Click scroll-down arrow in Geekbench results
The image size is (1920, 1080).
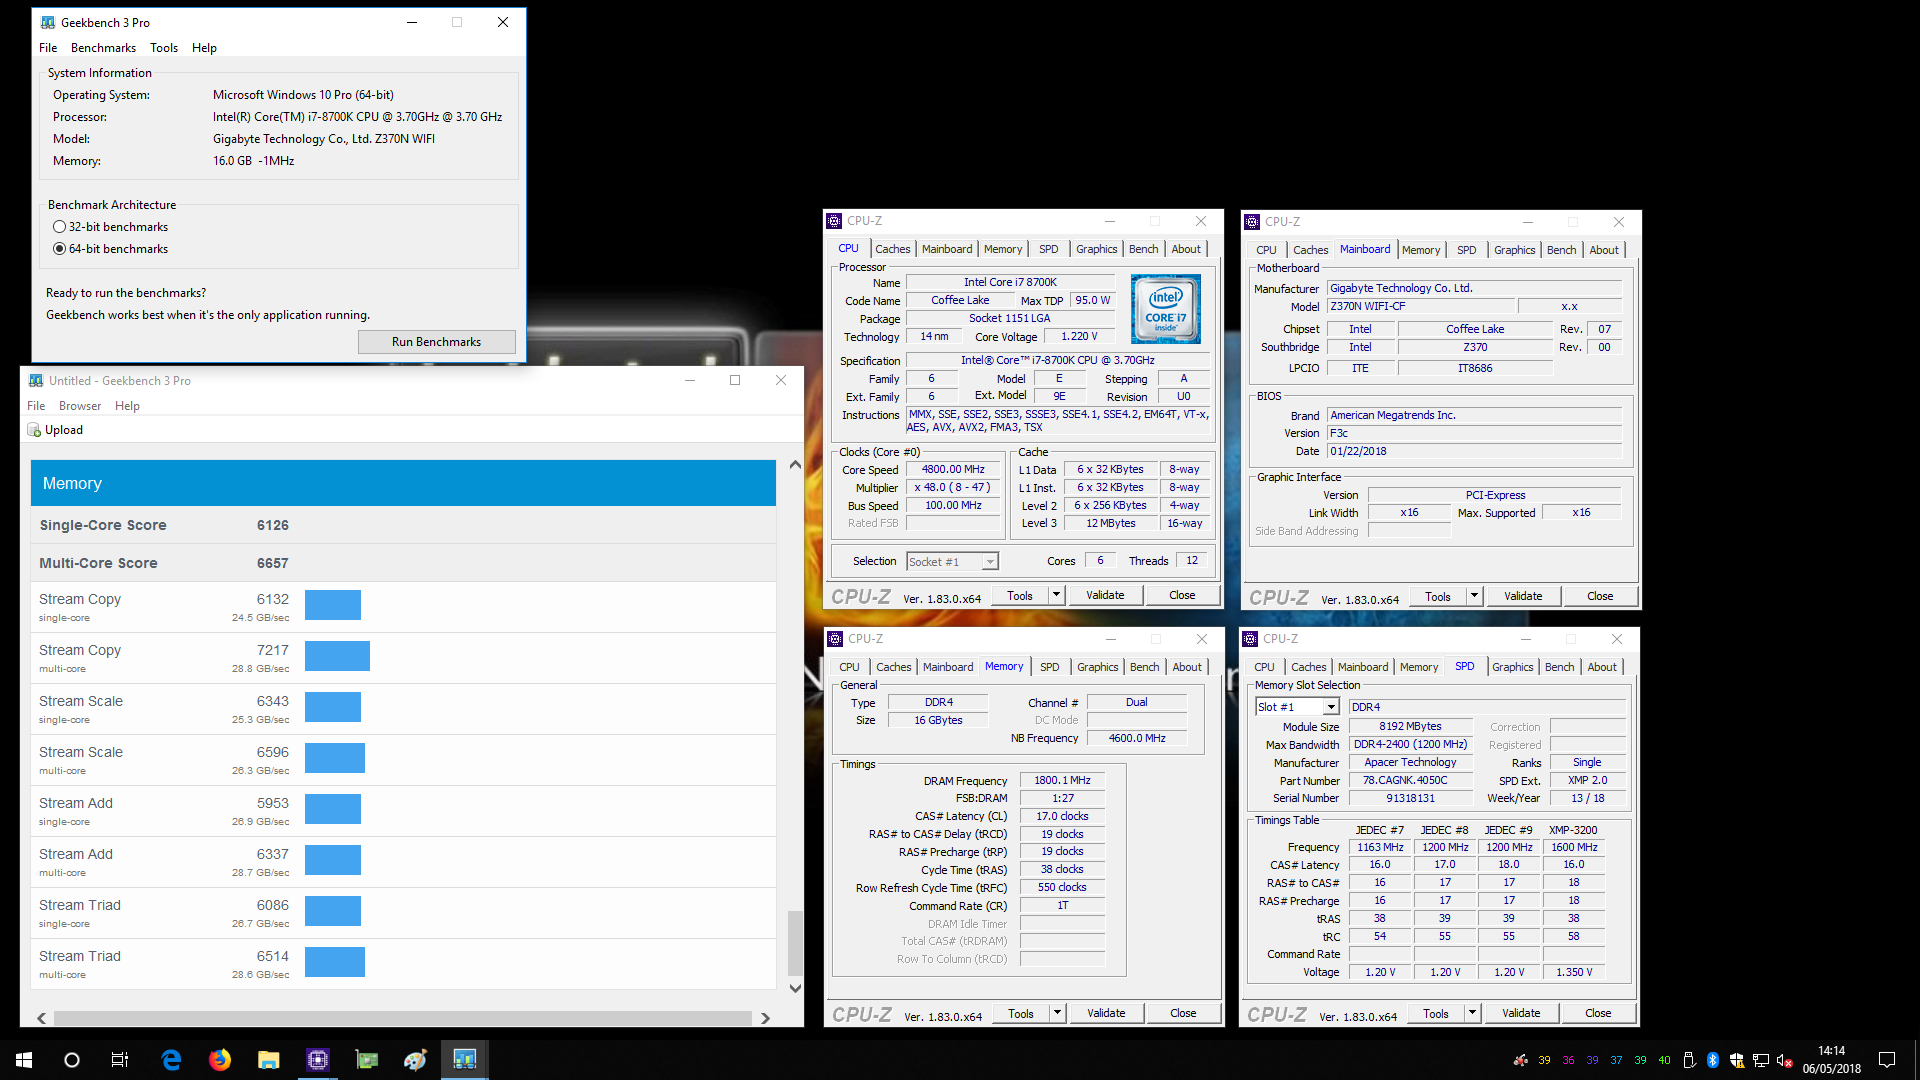tap(795, 988)
